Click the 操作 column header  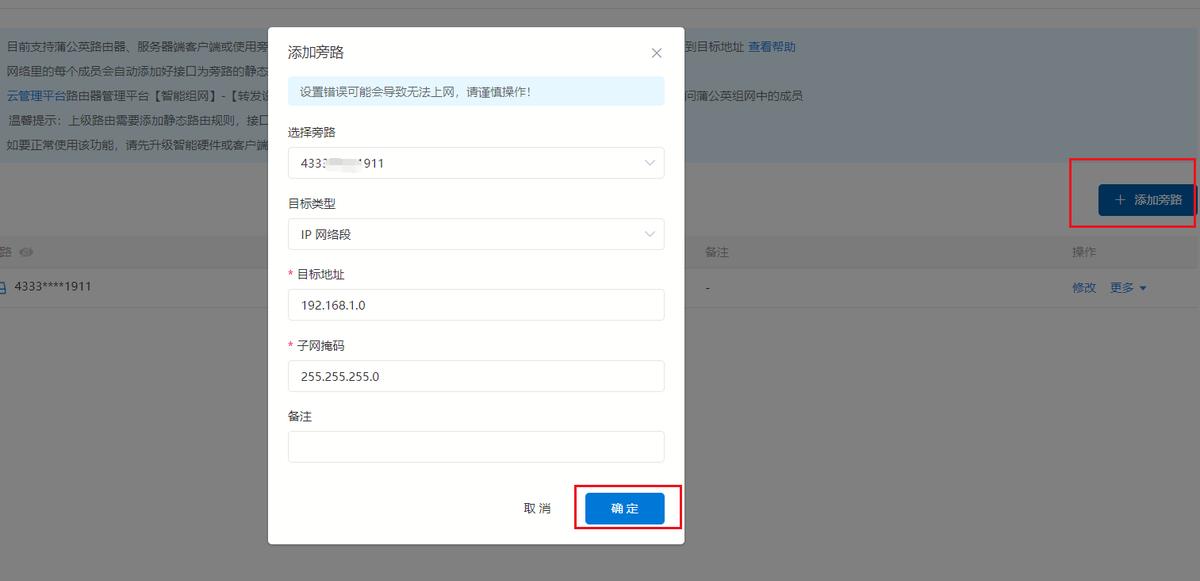(1084, 252)
